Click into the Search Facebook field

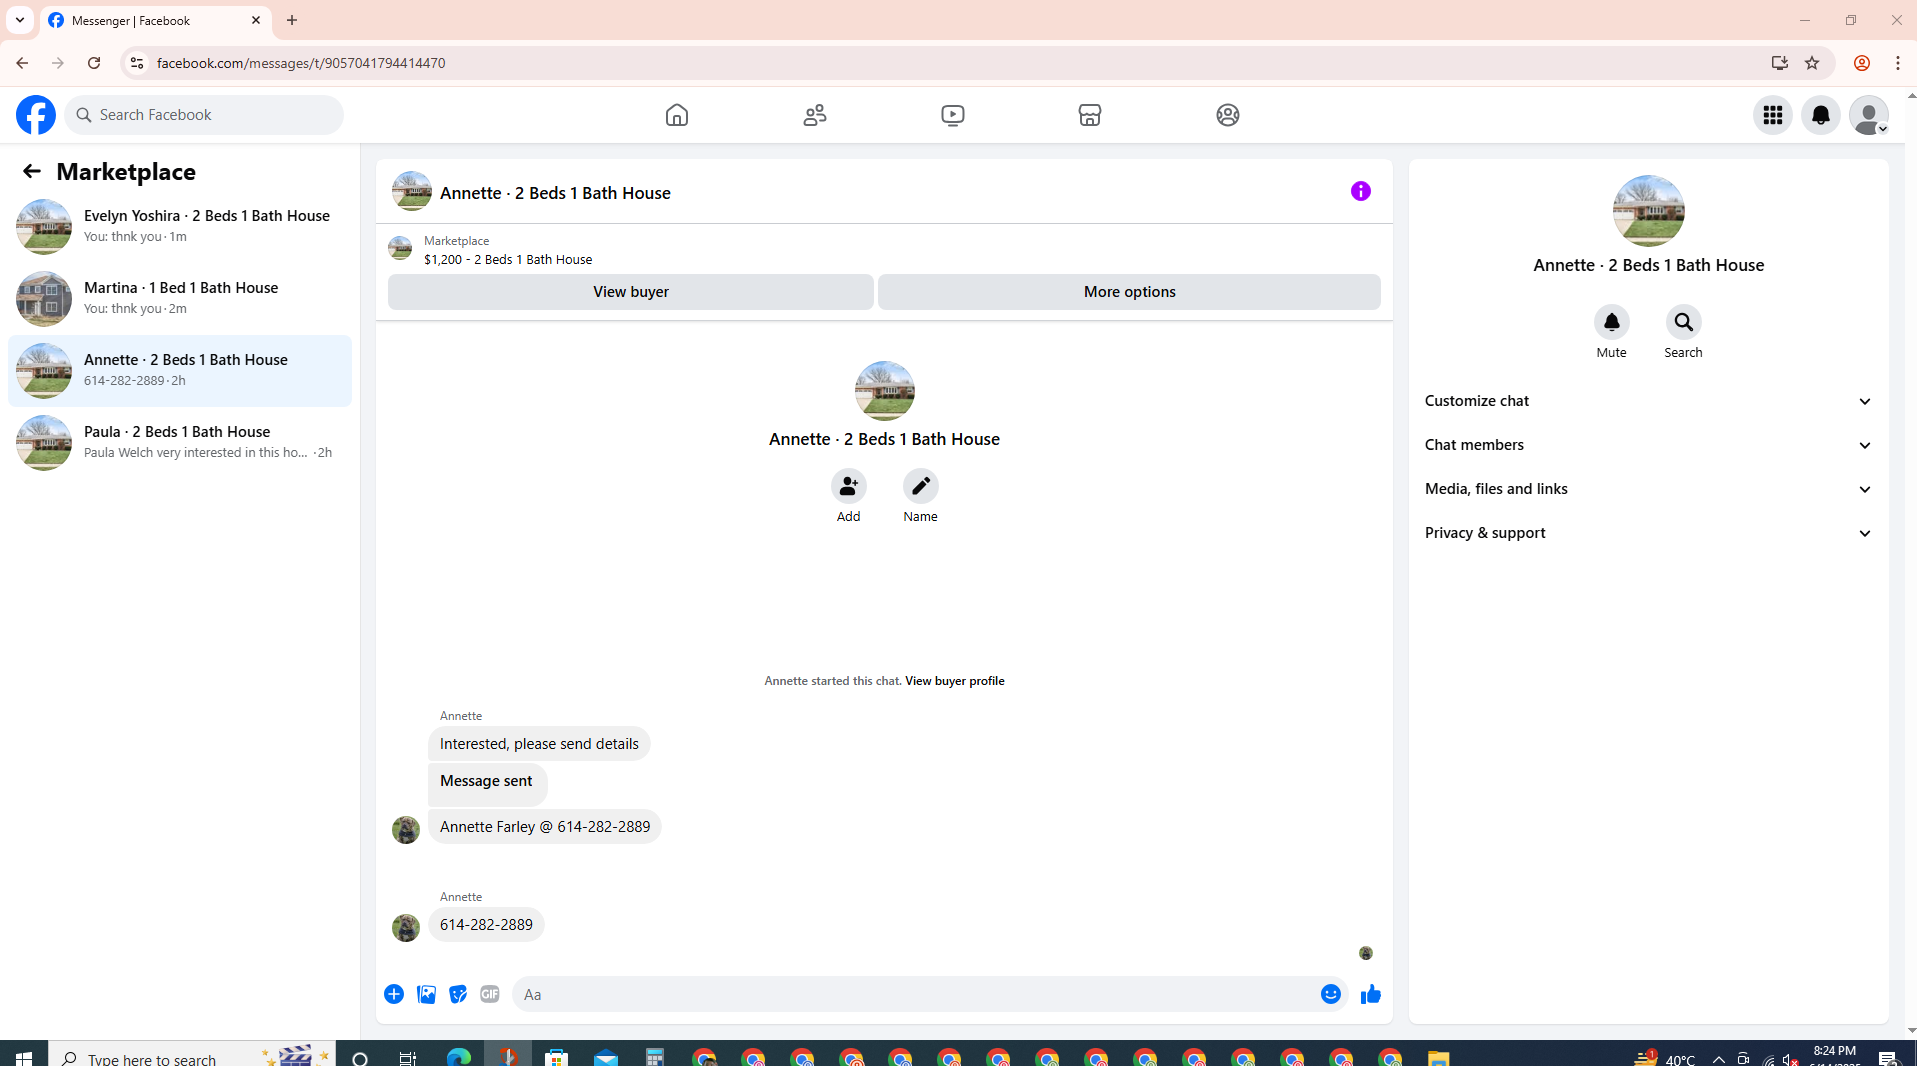click(x=205, y=115)
